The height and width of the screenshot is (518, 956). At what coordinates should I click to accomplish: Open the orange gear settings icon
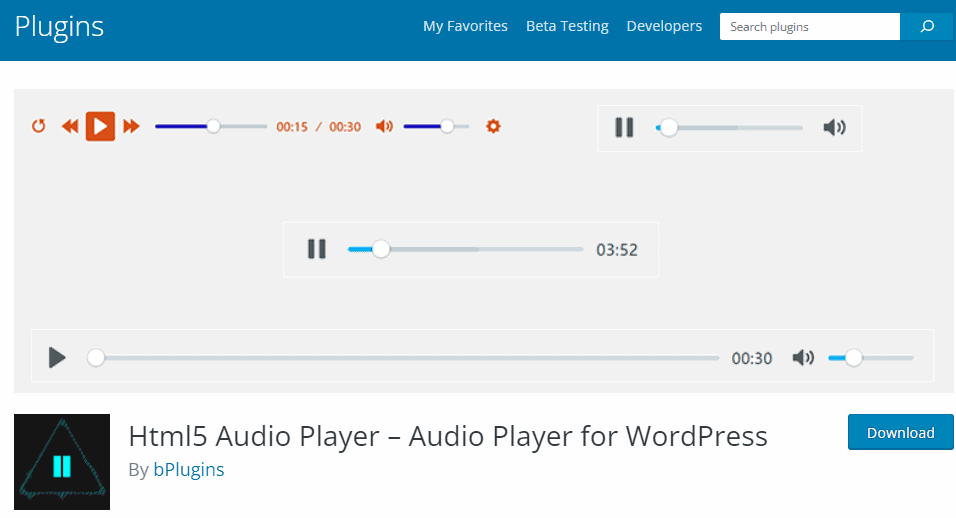point(492,126)
